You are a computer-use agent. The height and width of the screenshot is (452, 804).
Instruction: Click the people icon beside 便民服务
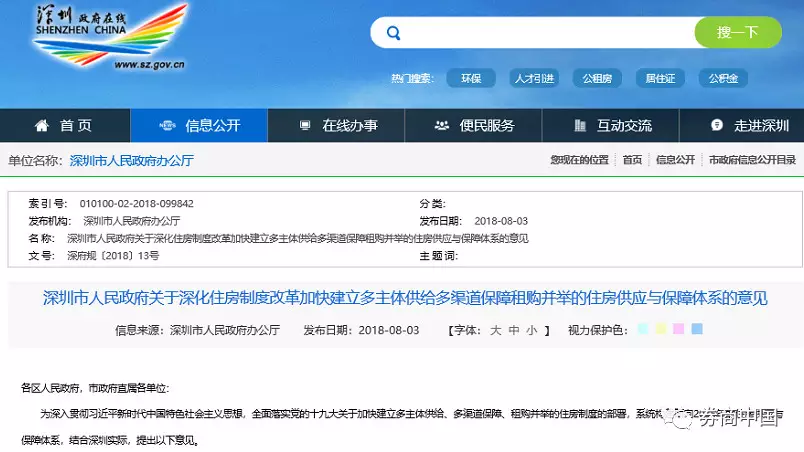(x=441, y=125)
